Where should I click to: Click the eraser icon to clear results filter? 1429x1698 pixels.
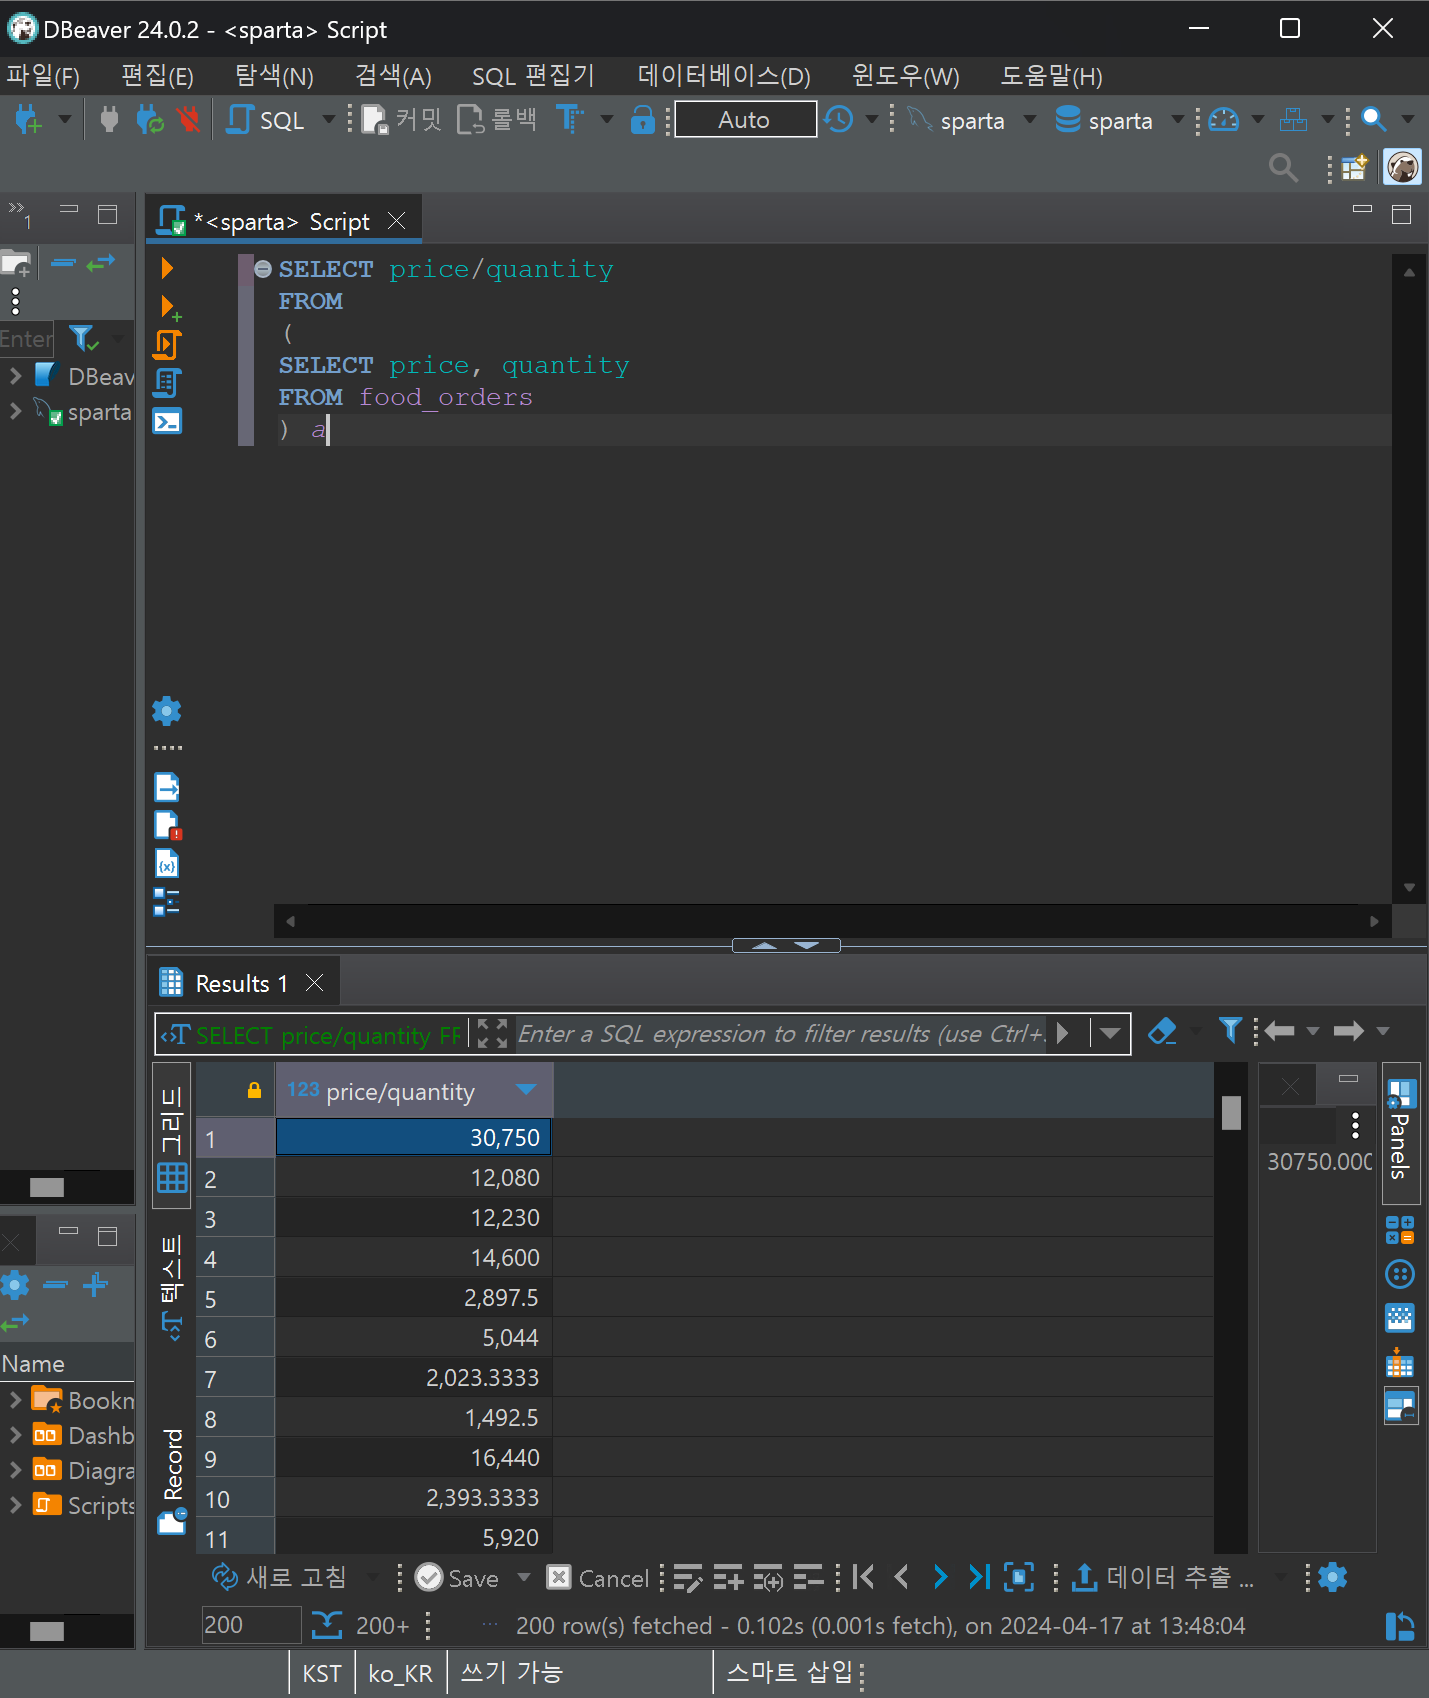click(1162, 1032)
